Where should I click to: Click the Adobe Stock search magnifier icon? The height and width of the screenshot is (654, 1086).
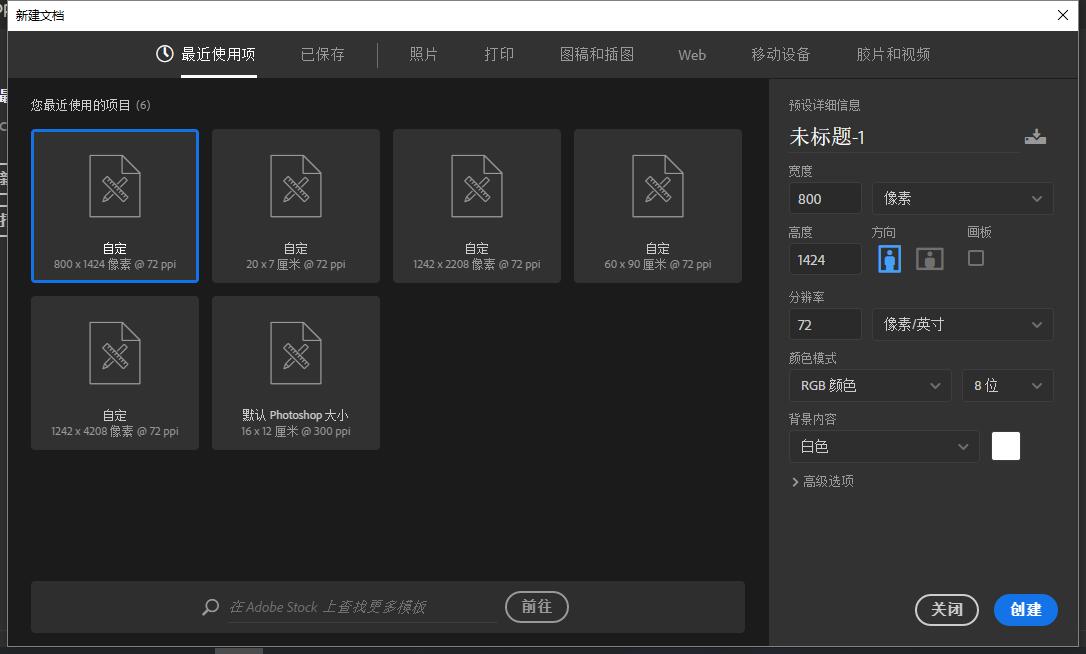[210, 607]
